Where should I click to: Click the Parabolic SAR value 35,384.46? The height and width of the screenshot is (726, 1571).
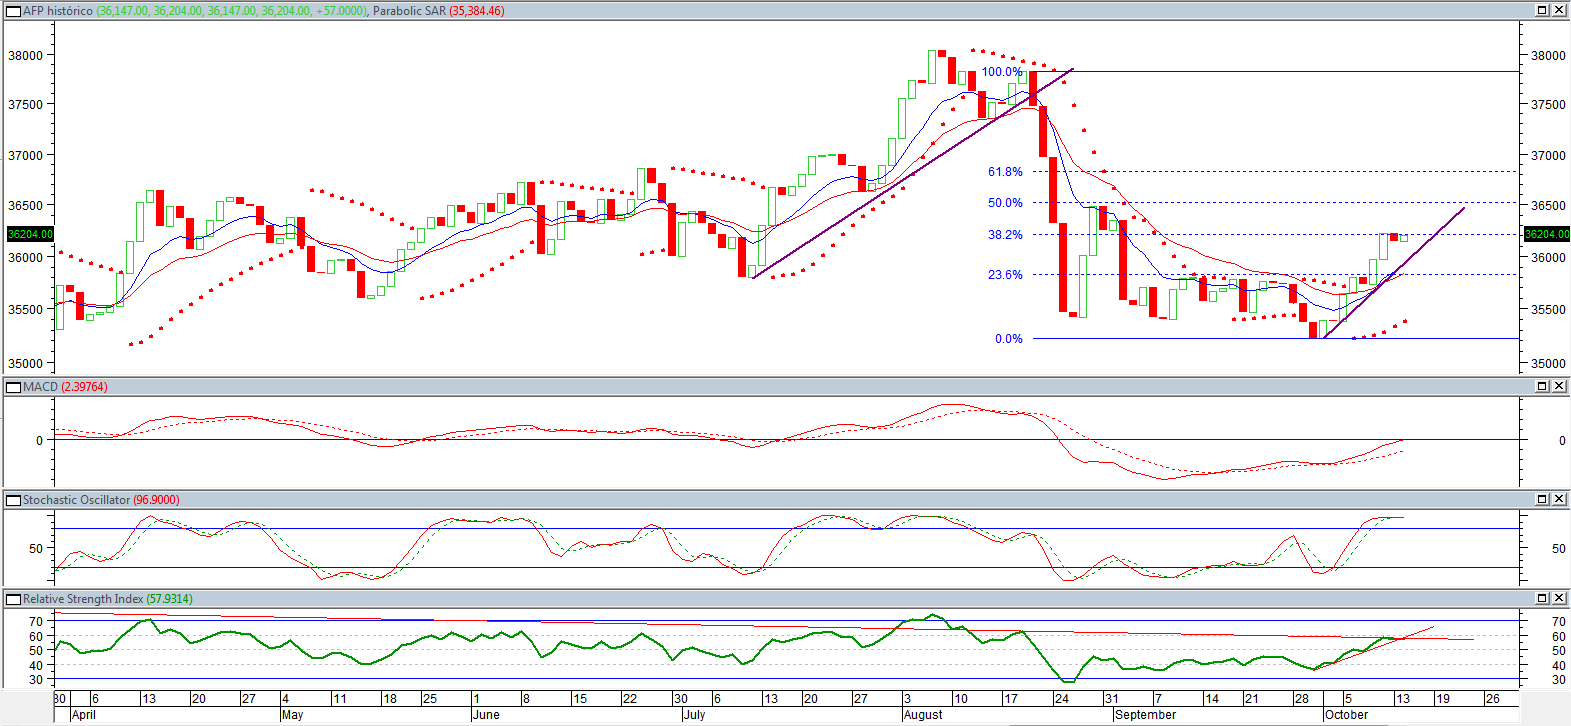pyautogui.click(x=477, y=11)
